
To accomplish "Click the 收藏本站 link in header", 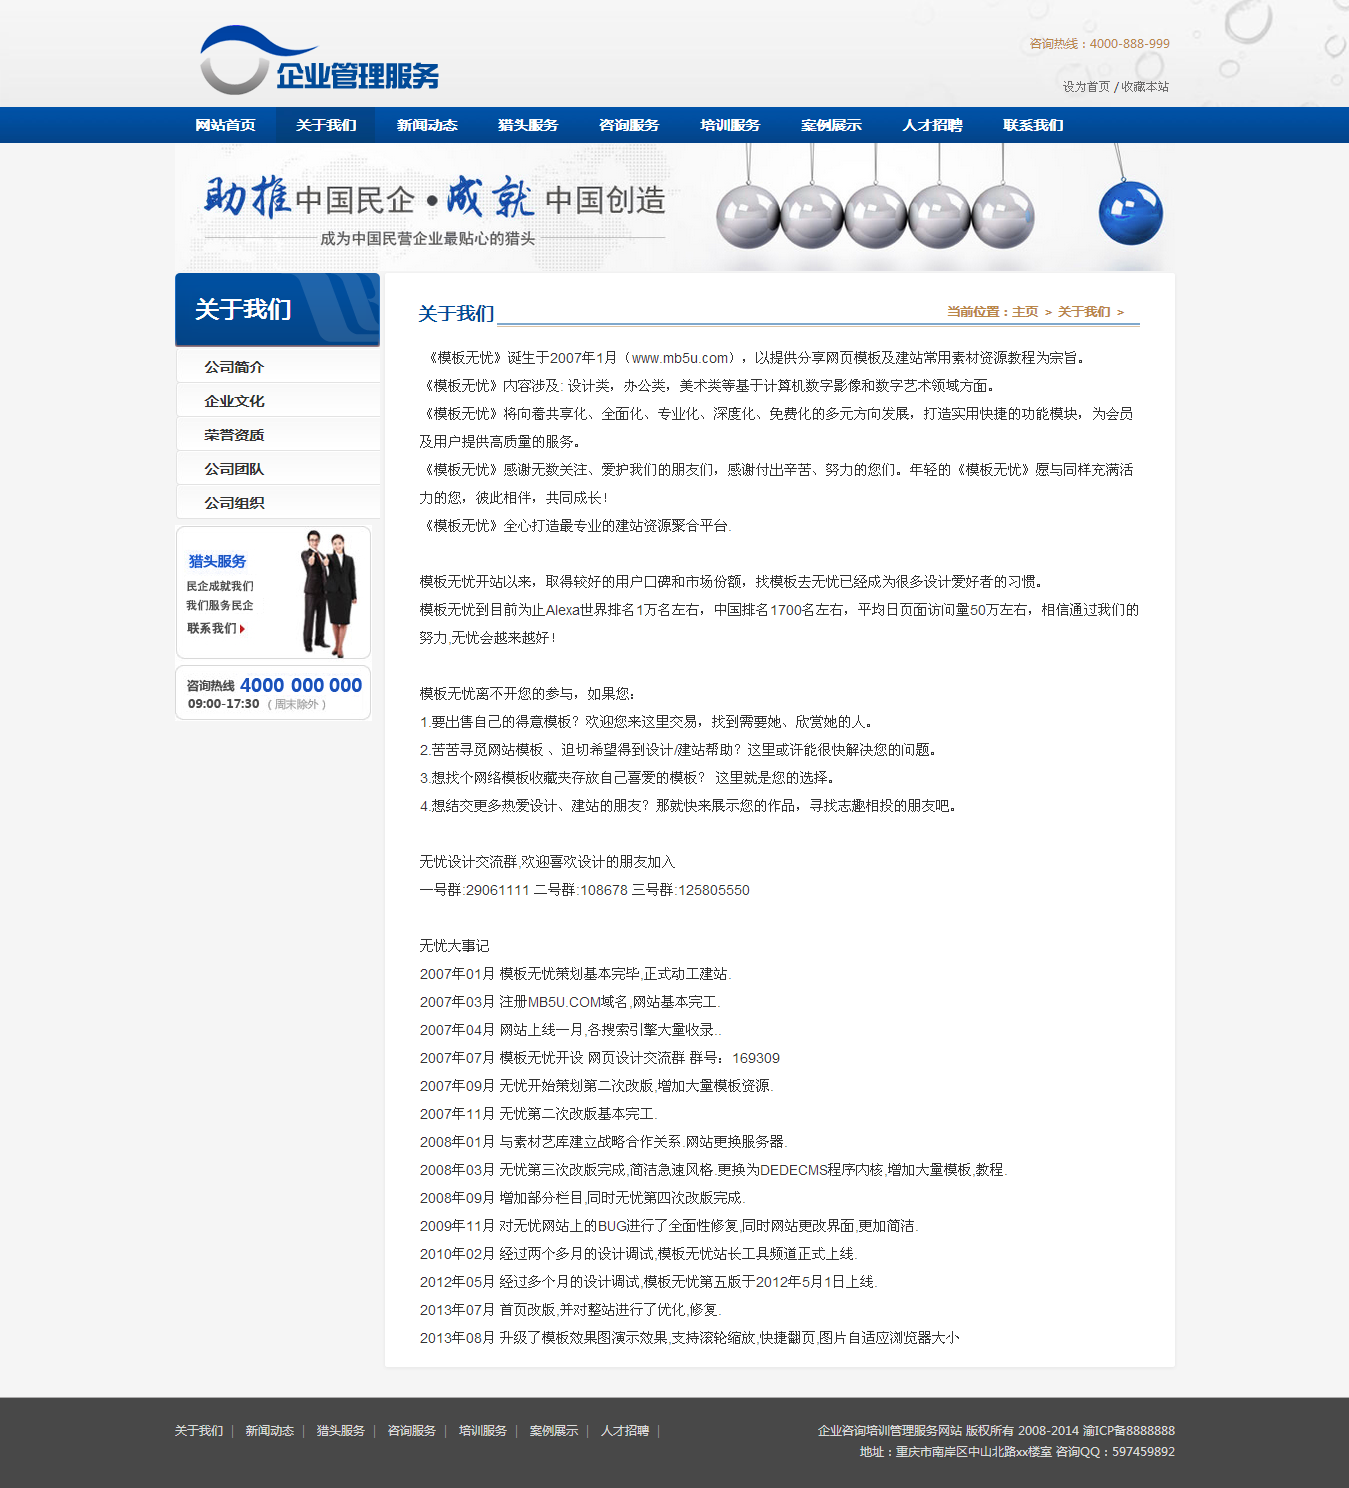I will tap(1145, 87).
